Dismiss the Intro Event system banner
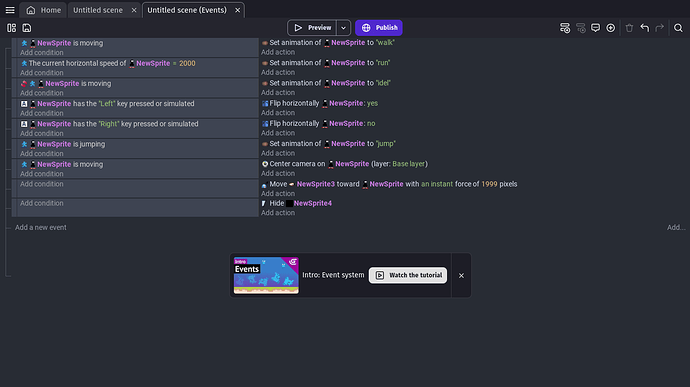This screenshot has height=387, width=690. coord(461,276)
